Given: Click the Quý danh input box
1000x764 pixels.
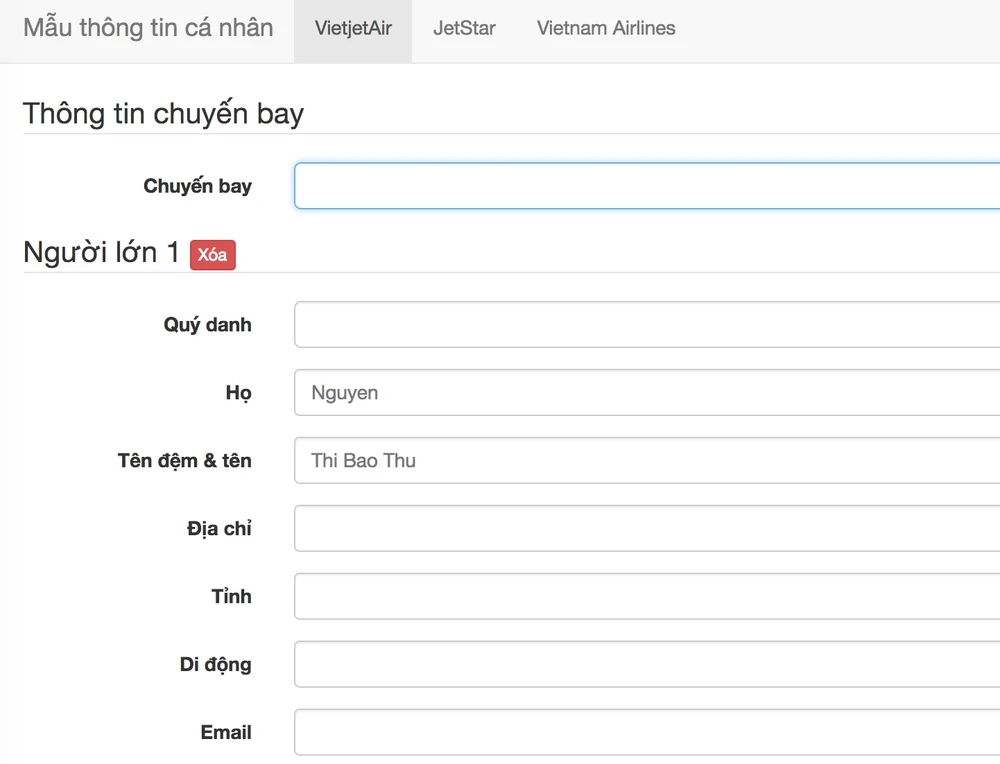Looking at the screenshot, I should click(646, 325).
